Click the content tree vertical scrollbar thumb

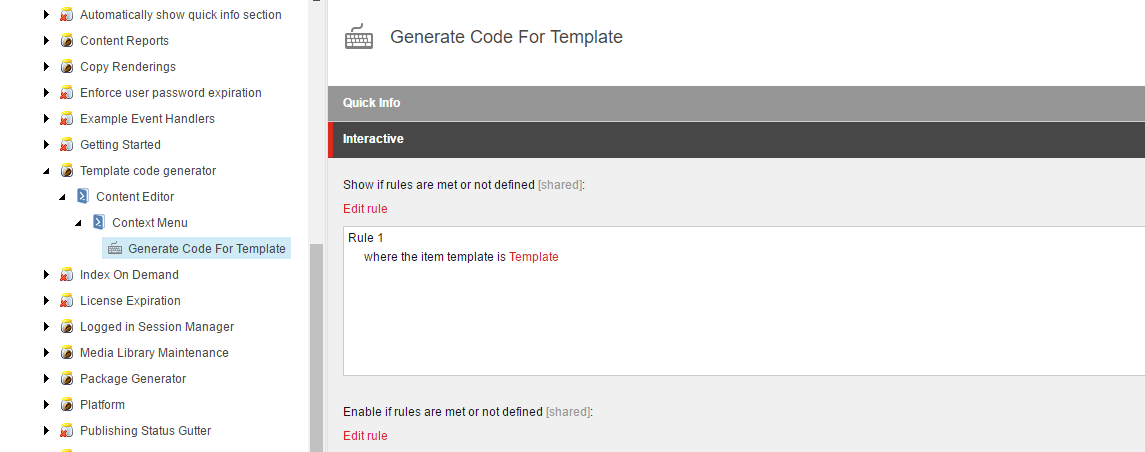(316, 348)
